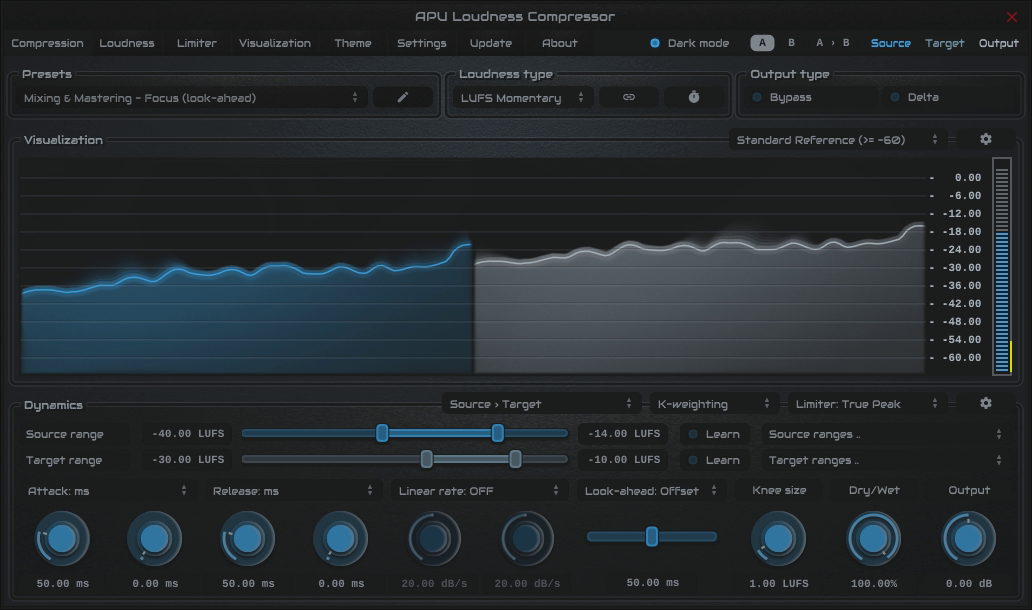Click the Source range -40.00 LUFS field
The height and width of the screenshot is (610, 1032).
(x=186, y=434)
